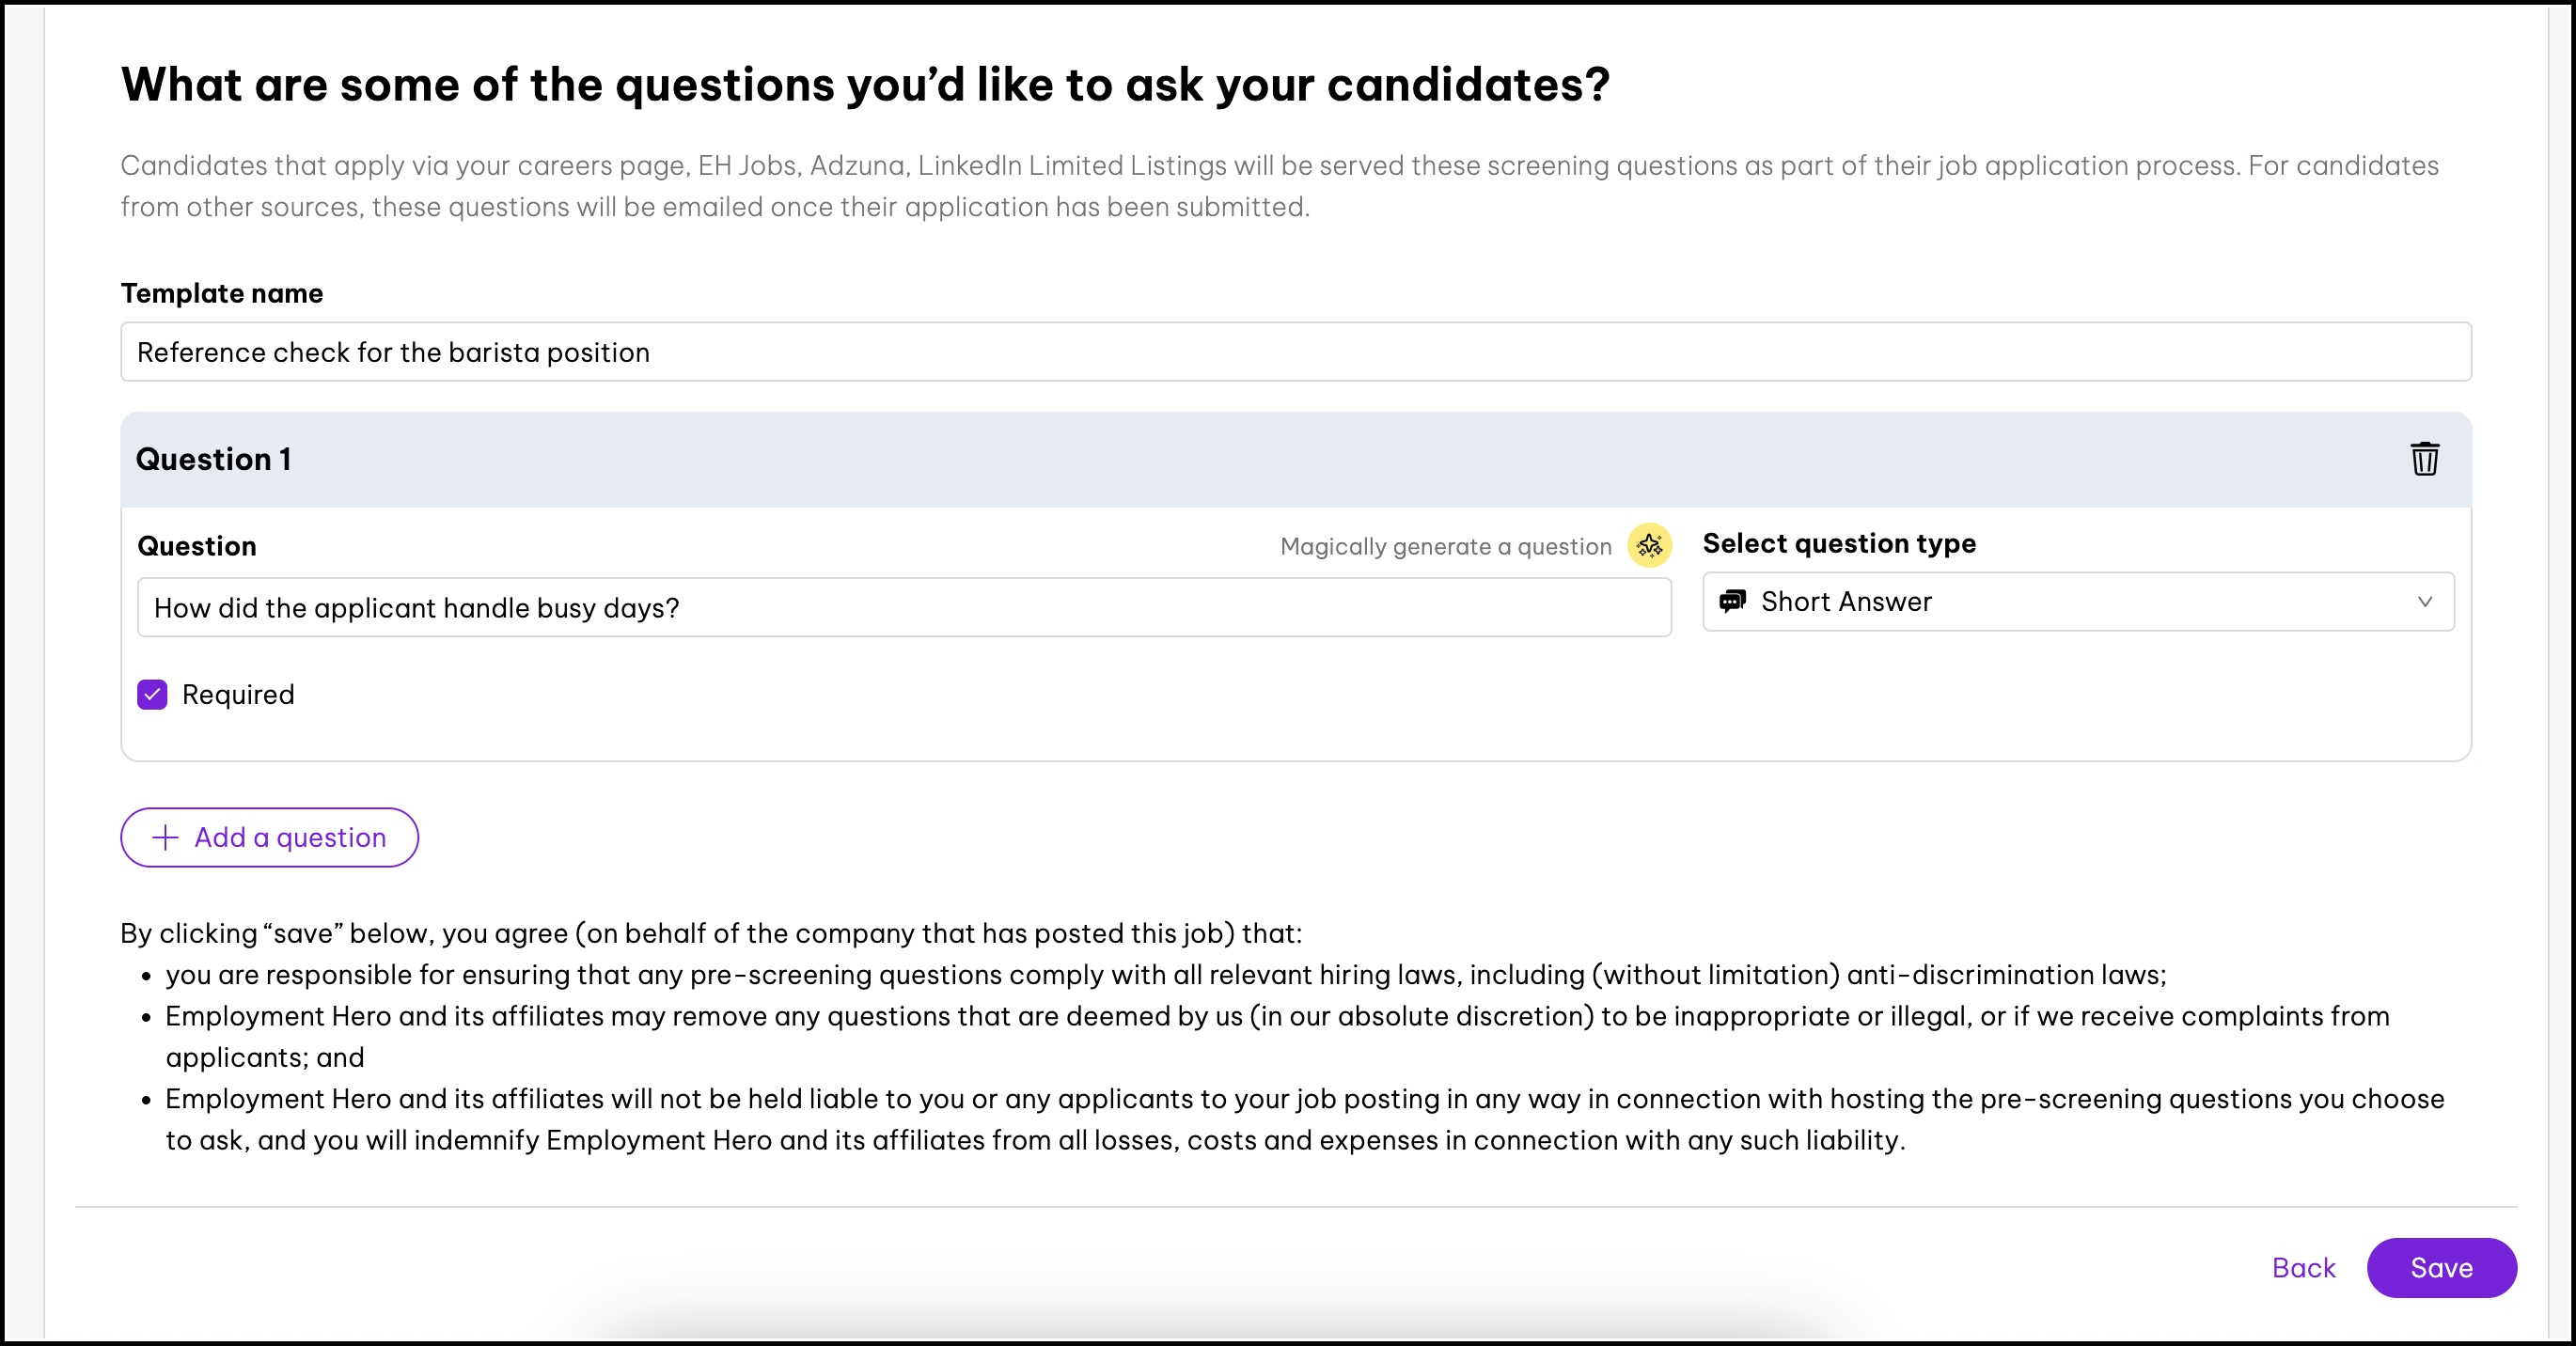2576x1346 pixels.
Task: Expand the question type chevron arrow
Action: pos(2424,601)
